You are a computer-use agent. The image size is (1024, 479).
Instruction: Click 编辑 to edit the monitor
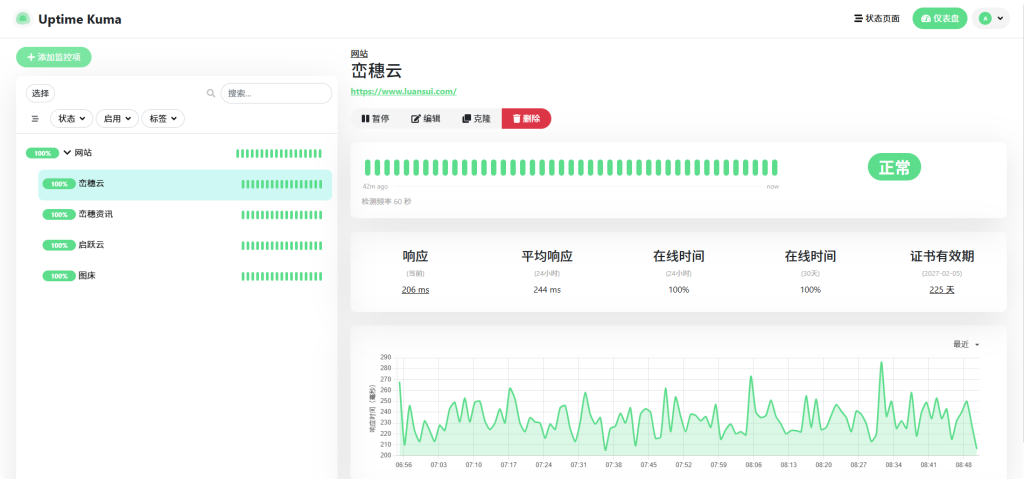coord(425,119)
